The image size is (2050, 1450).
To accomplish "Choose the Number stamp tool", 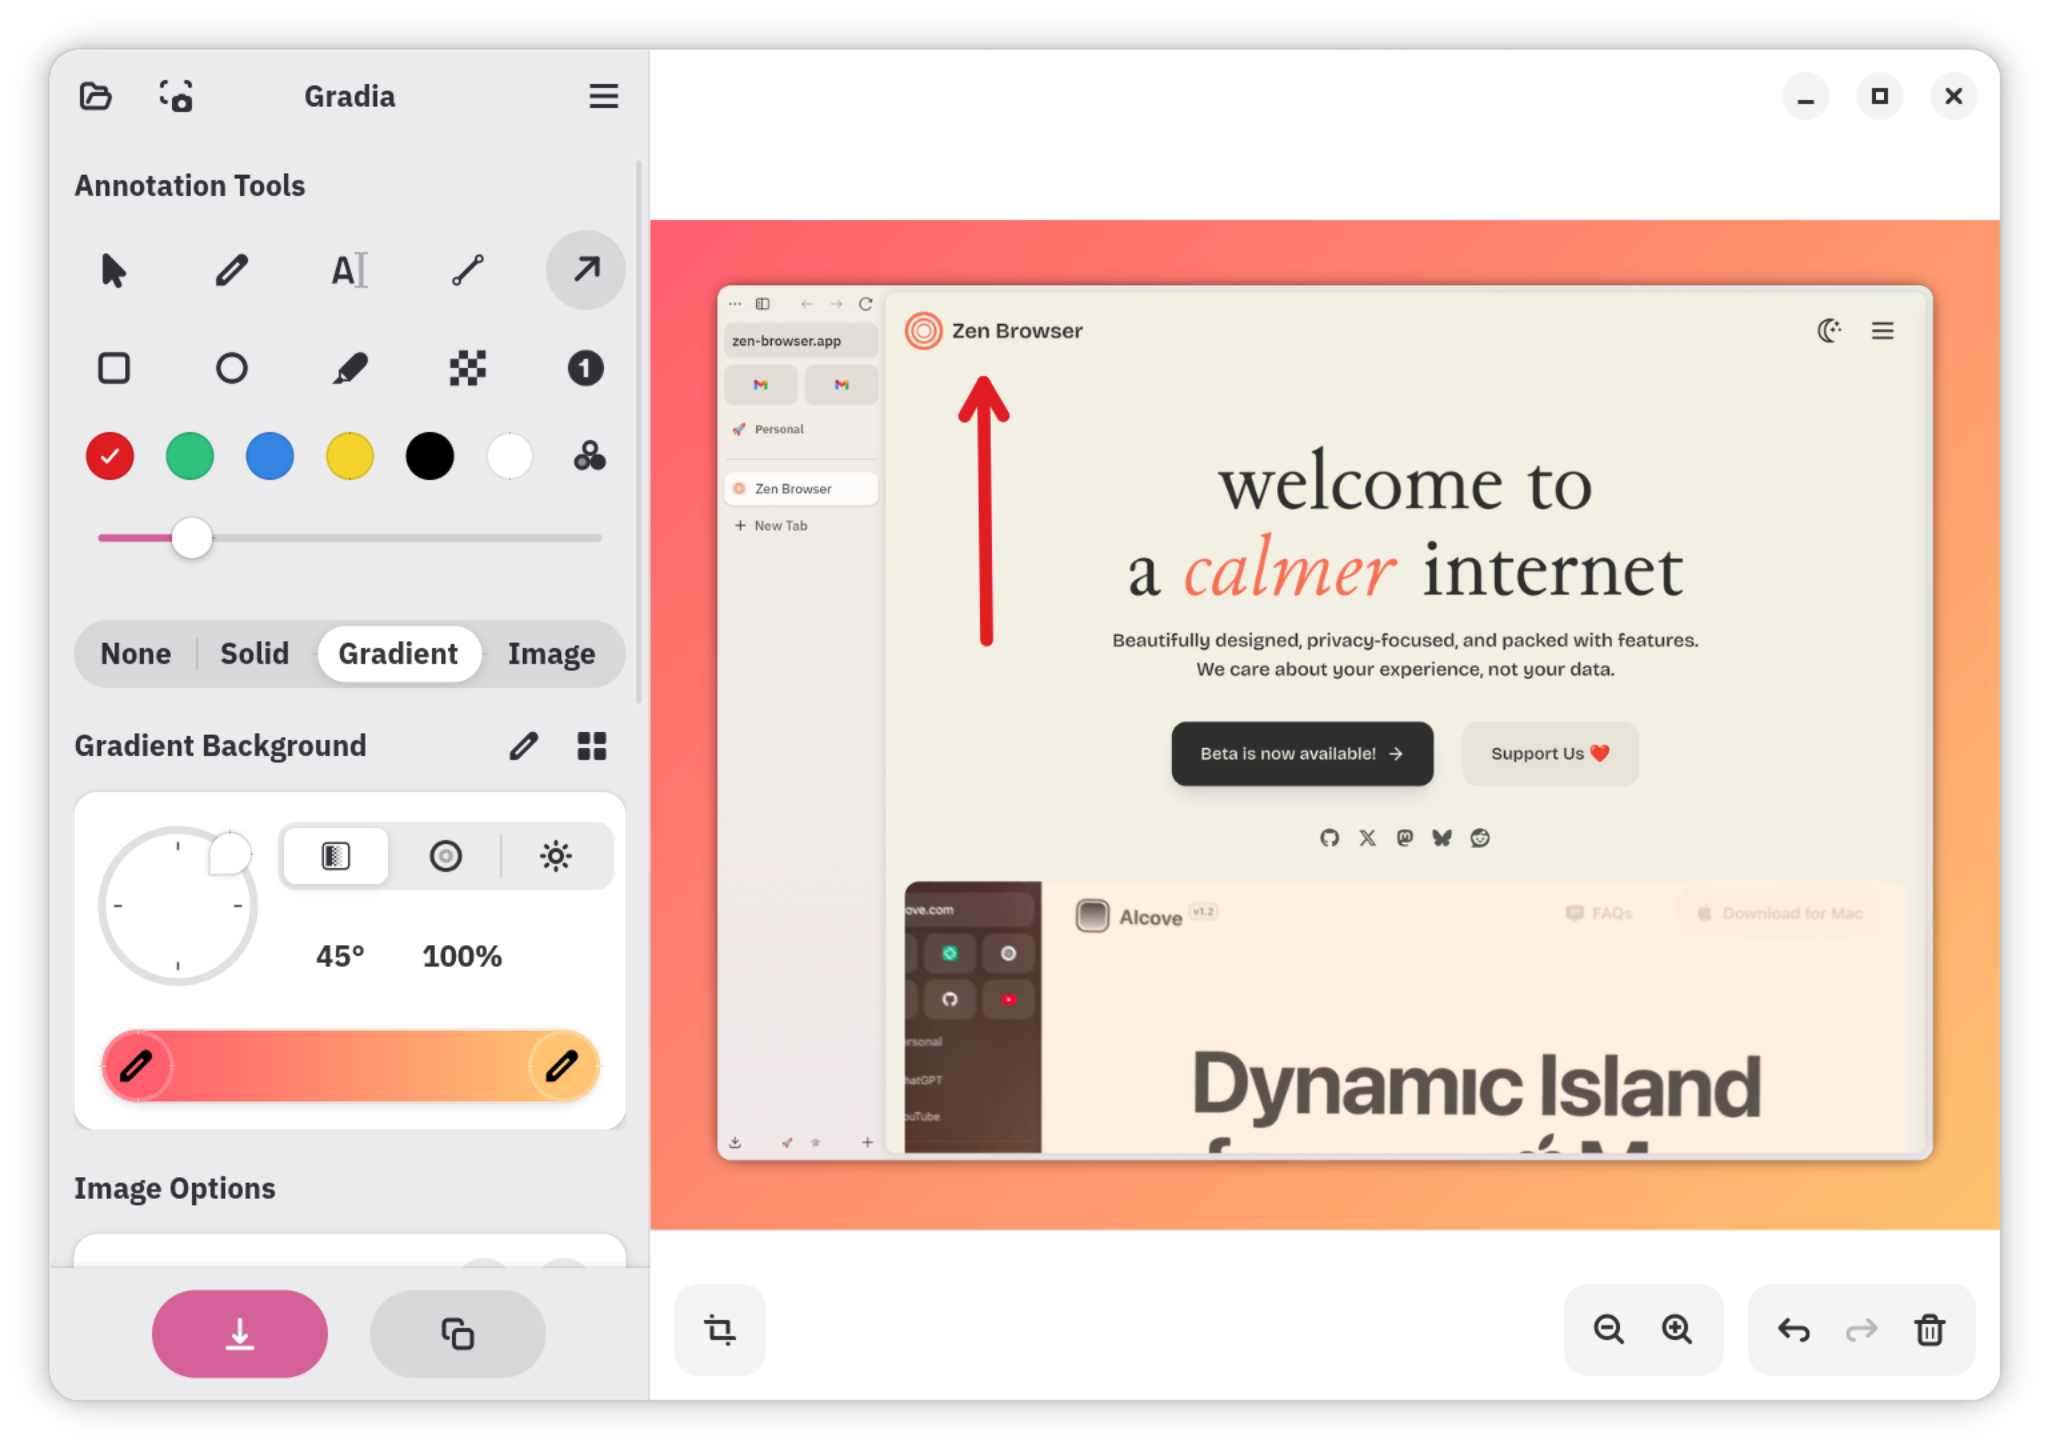I will click(585, 368).
